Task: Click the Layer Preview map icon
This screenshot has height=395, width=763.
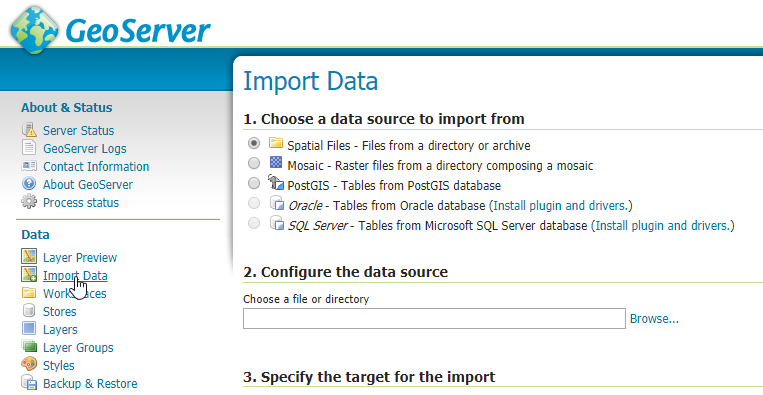Action: pos(29,256)
